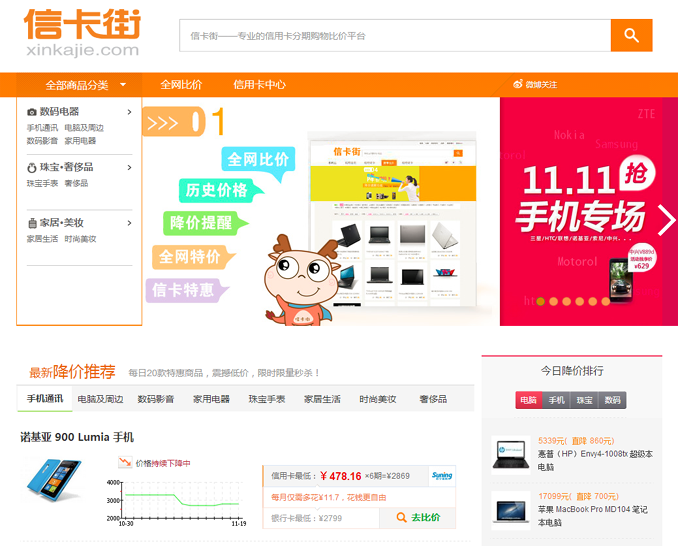
Task: Click the orange search magnifier button
Action: (631, 35)
